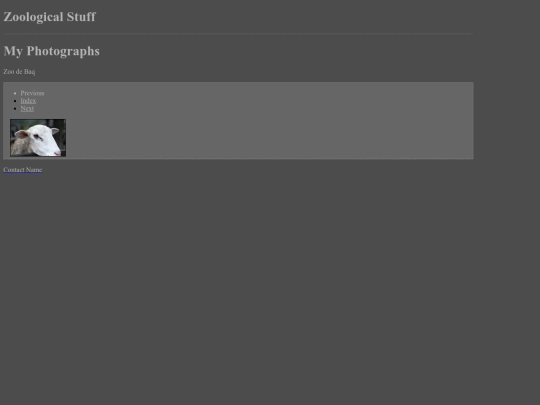
Task: Go to the Next photo link
Action: click(x=27, y=108)
